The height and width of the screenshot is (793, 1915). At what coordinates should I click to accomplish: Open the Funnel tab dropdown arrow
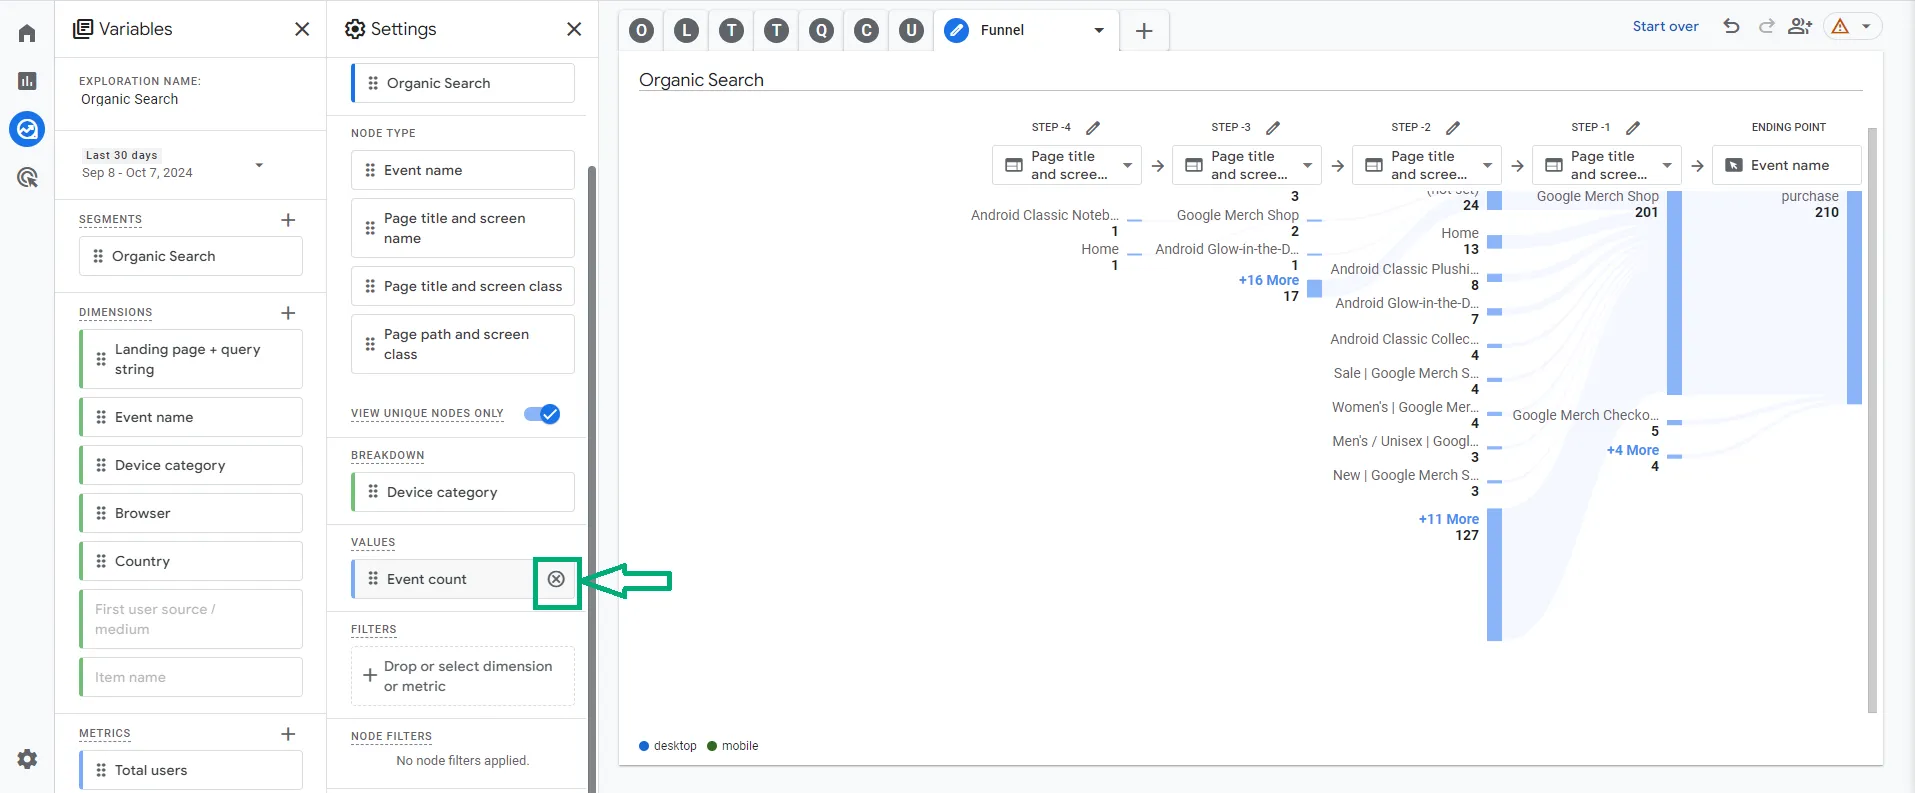coord(1099,30)
